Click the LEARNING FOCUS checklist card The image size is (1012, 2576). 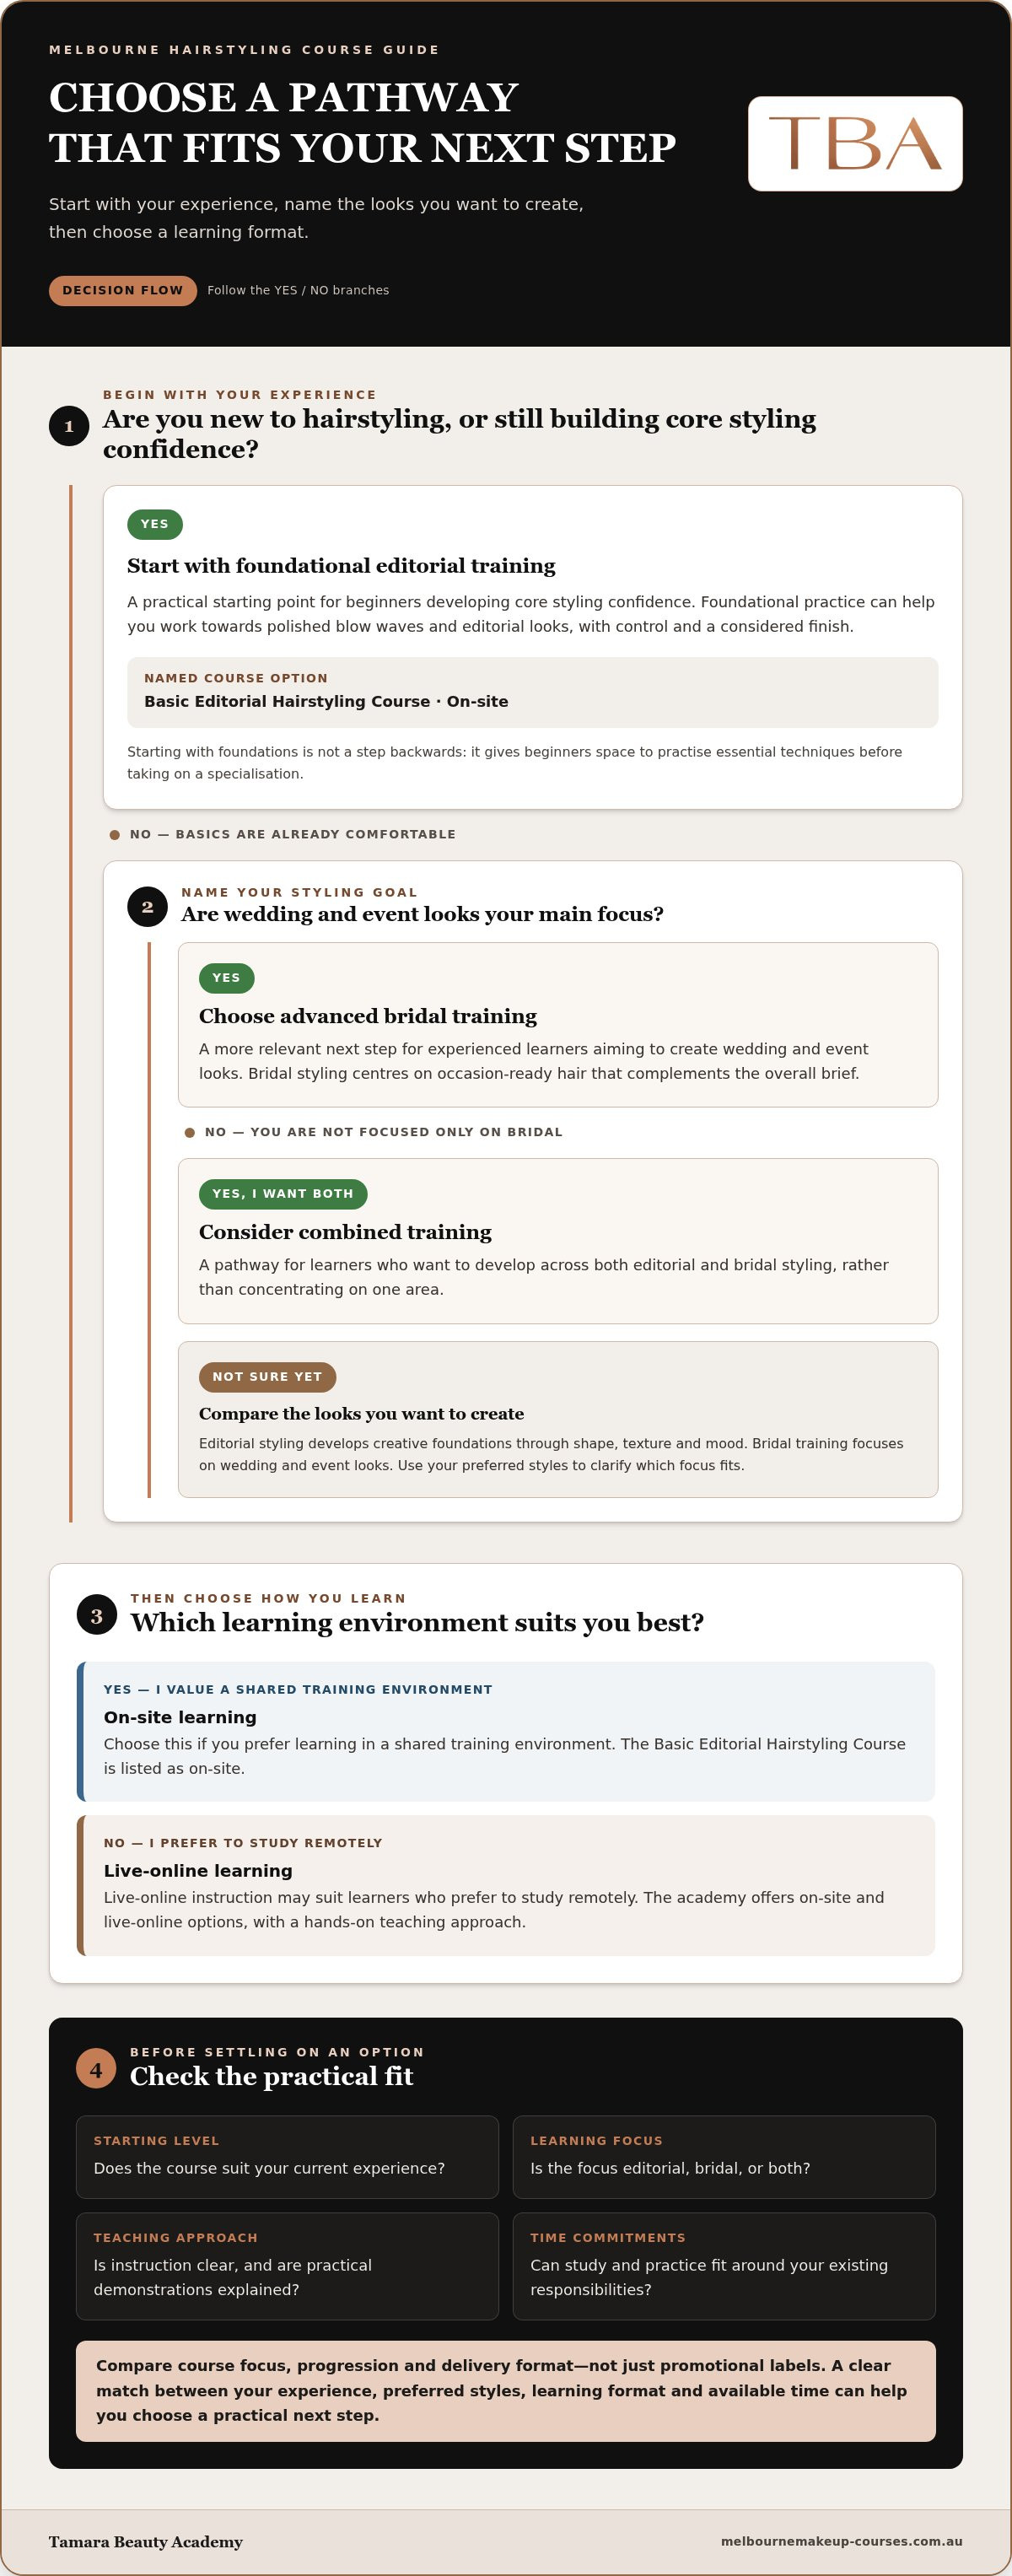point(724,2156)
